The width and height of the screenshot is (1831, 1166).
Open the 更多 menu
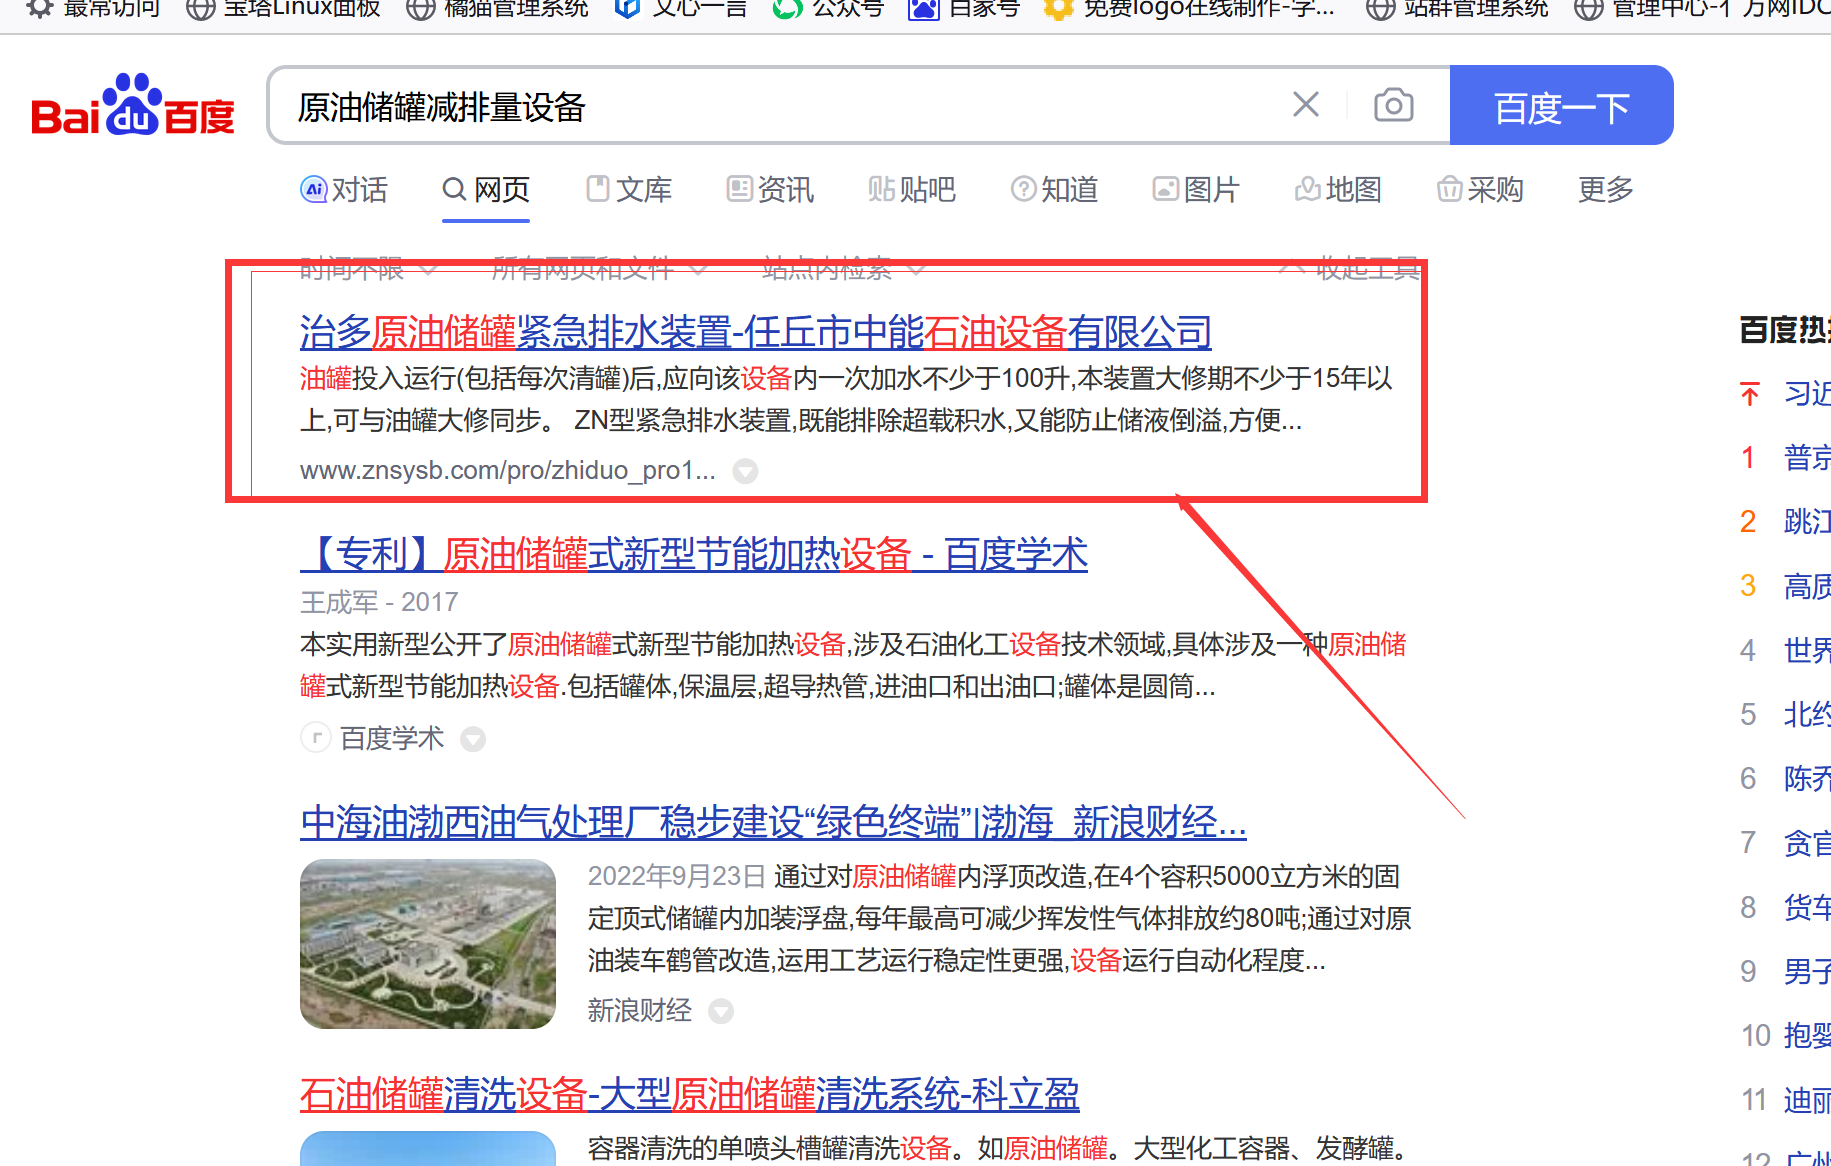coord(1605,189)
